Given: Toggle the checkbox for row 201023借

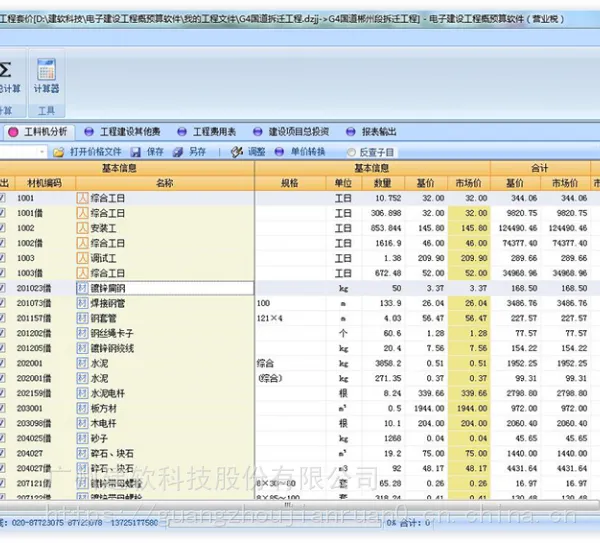Looking at the screenshot, I should (2, 288).
